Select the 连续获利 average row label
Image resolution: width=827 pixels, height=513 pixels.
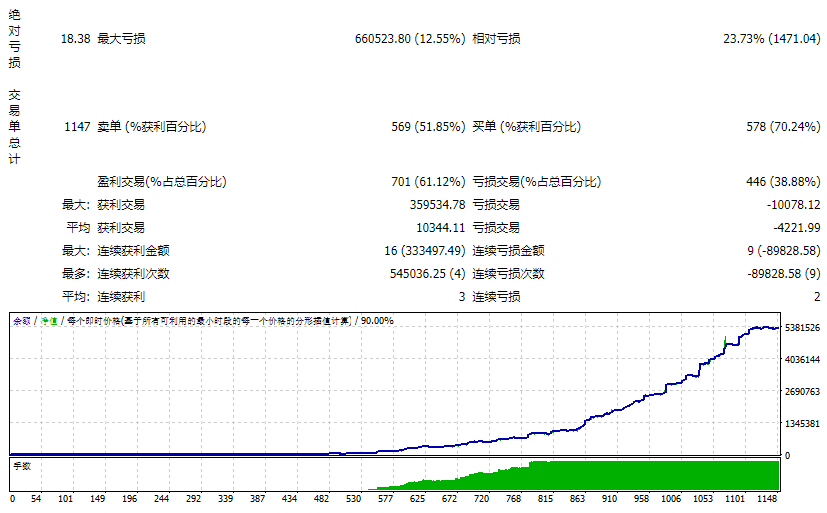click(121, 297)
